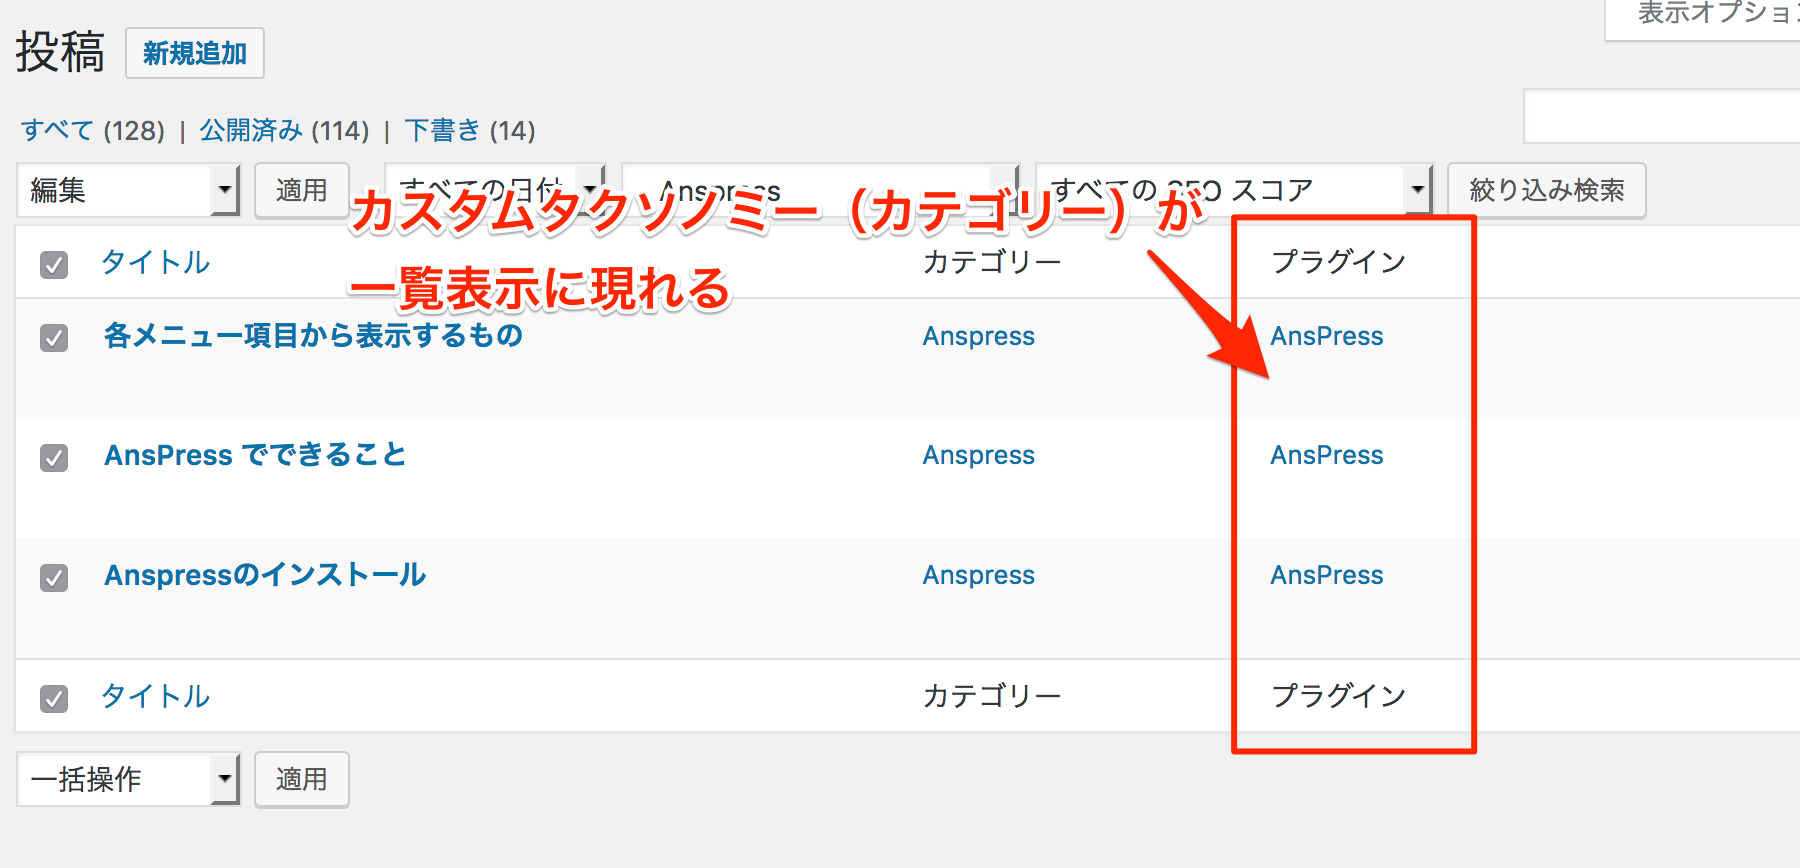Image resolution: width=1800 pixels, height=868 pixels.
Task: Toggle select-all checkbox in table header
Action: point(54,264)
